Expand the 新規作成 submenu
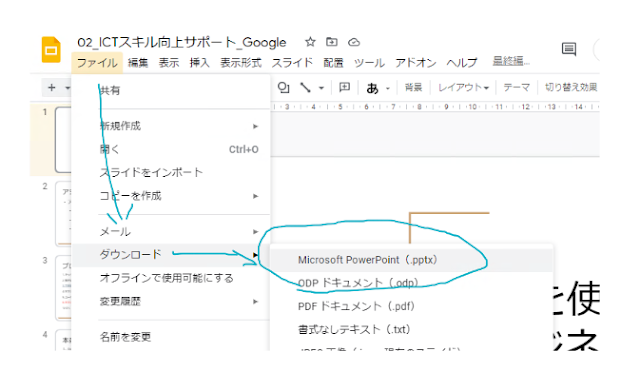This screenshot has height=372, width=640. click(x=171, y=126)
